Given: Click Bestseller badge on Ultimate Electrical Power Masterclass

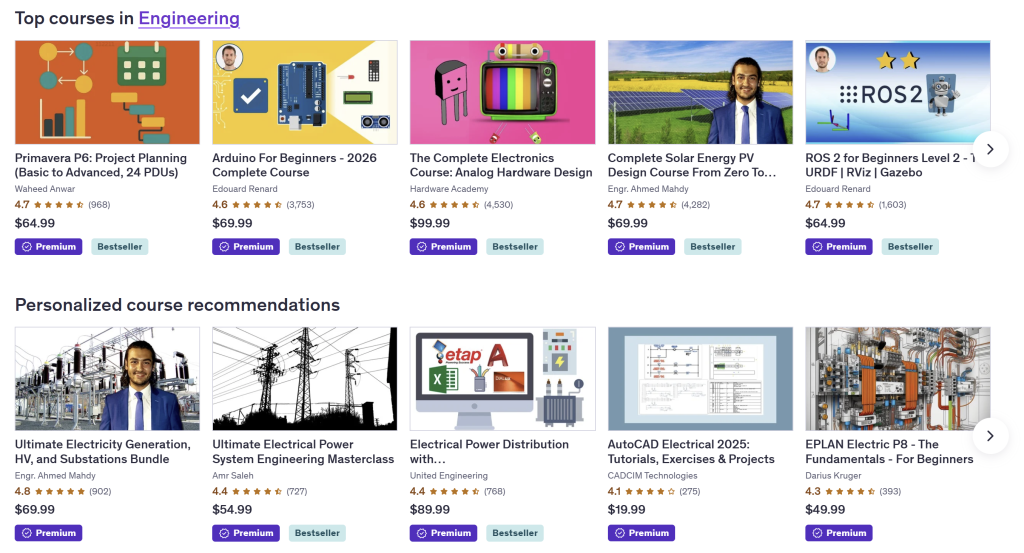Looking at the screenshot, I should [x=318, y=533].
